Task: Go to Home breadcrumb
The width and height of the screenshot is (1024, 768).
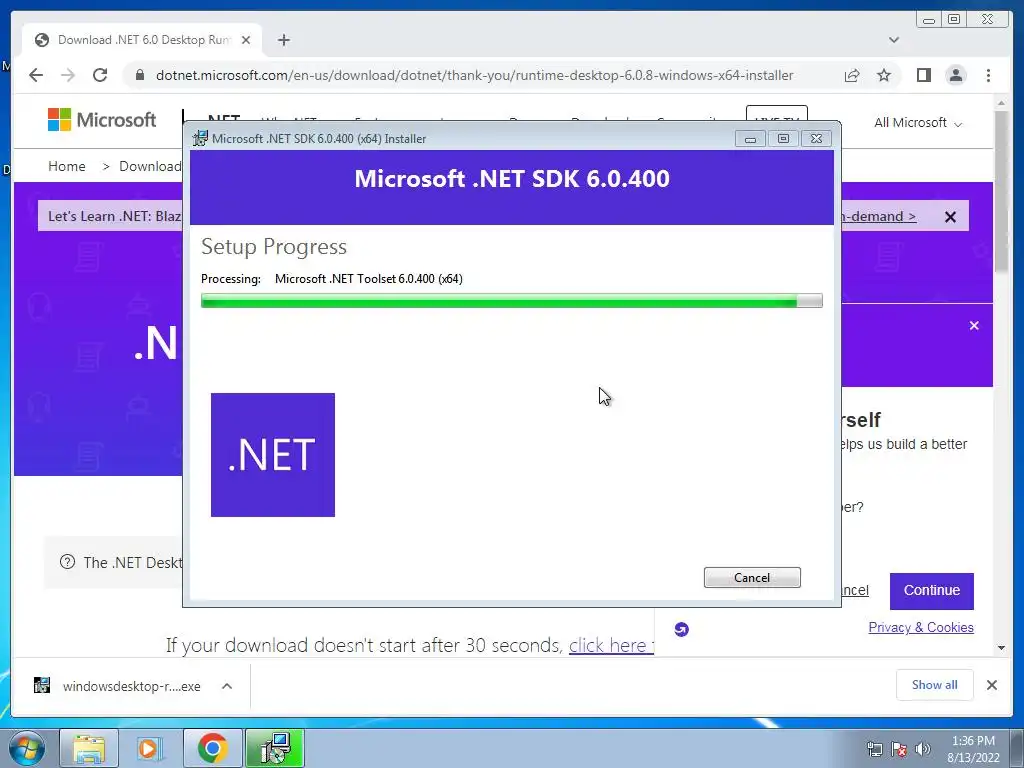Action: [x=67, y=166]
